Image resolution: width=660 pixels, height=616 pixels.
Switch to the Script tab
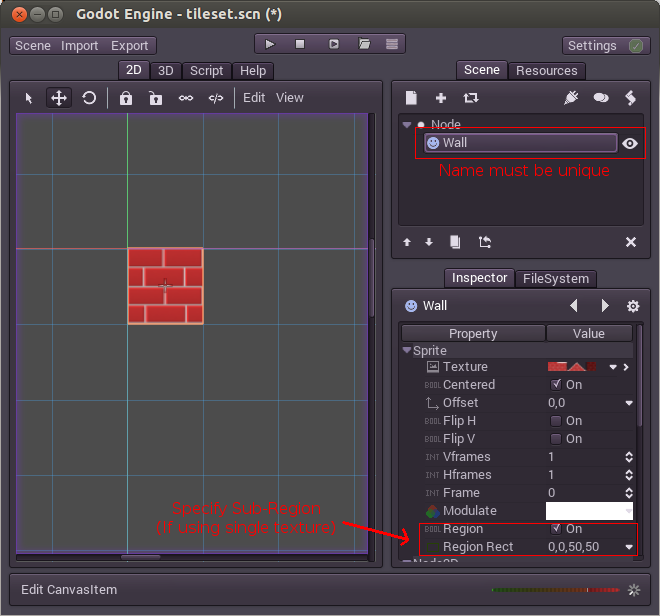[x=207, y=71]
